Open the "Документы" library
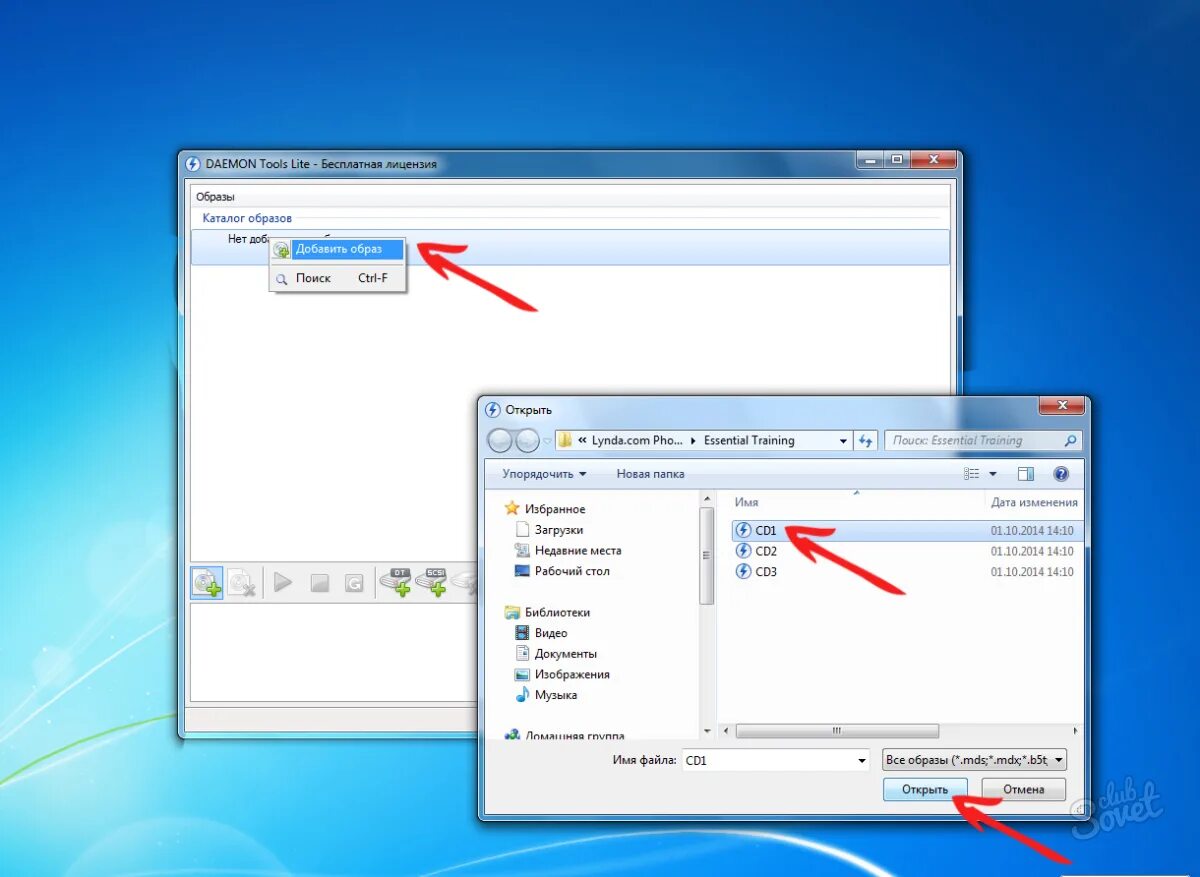Image resolution: width=1200 pixels, height=877 pixels. 556,654
